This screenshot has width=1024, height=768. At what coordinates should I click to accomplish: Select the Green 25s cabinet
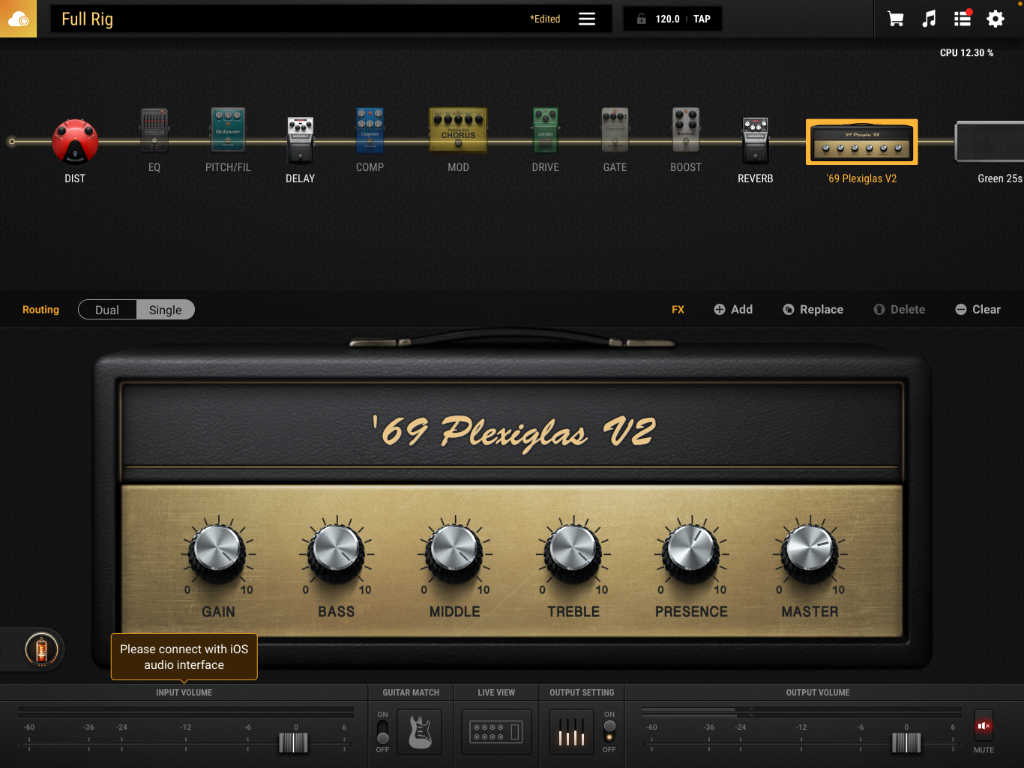[989, 141]
